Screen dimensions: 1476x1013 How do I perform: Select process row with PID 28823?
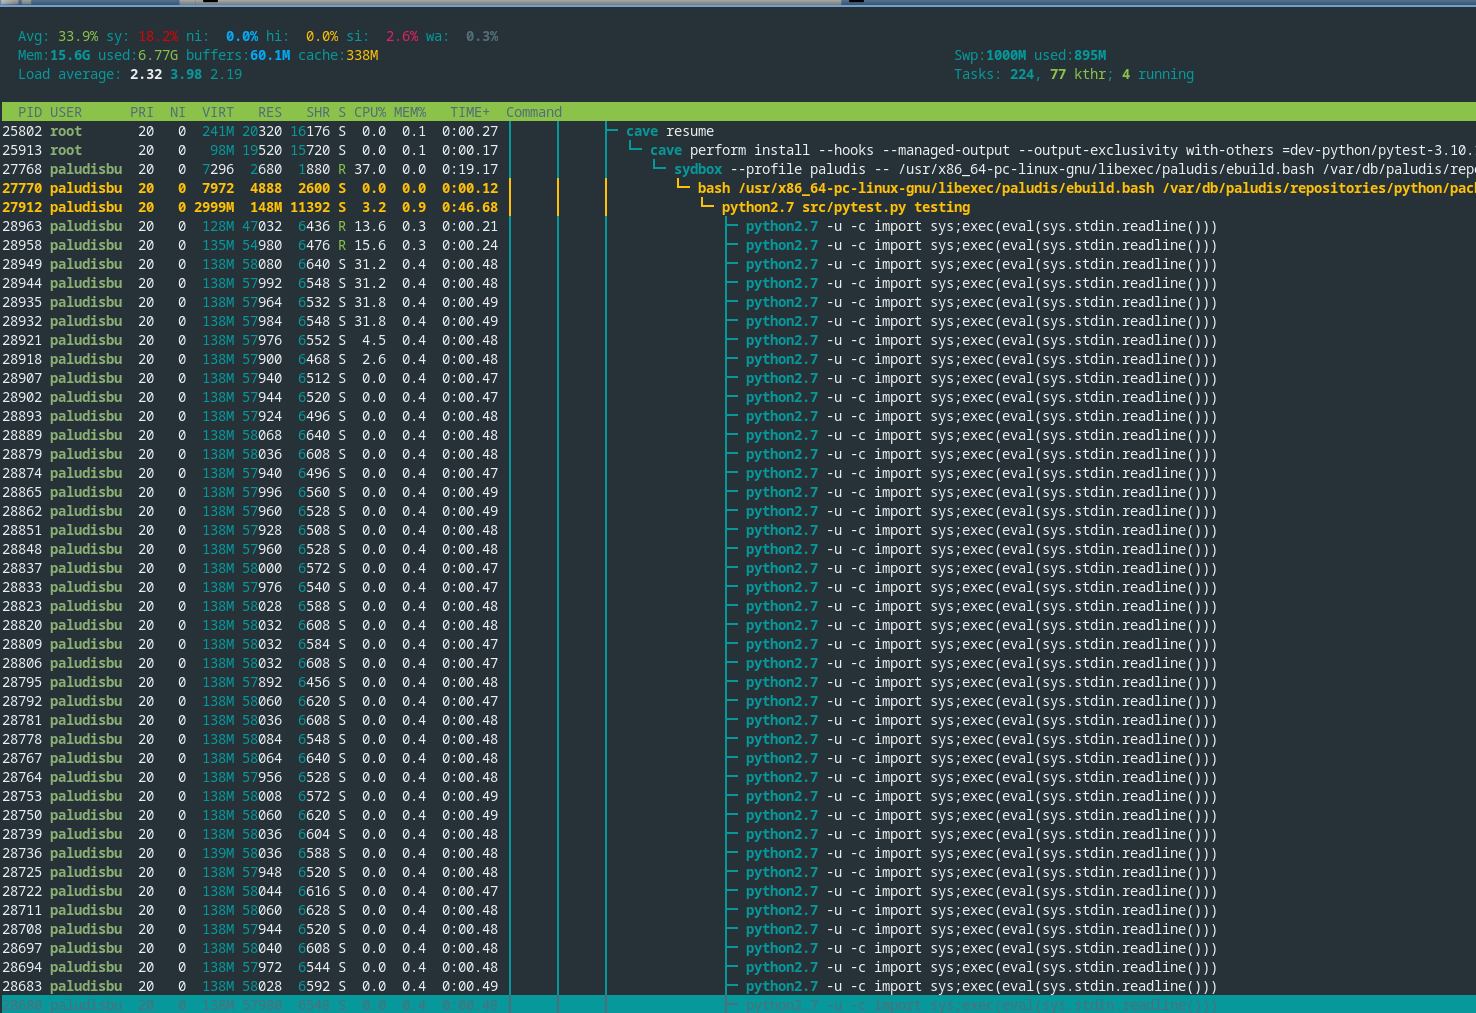(x=738, y=606)
